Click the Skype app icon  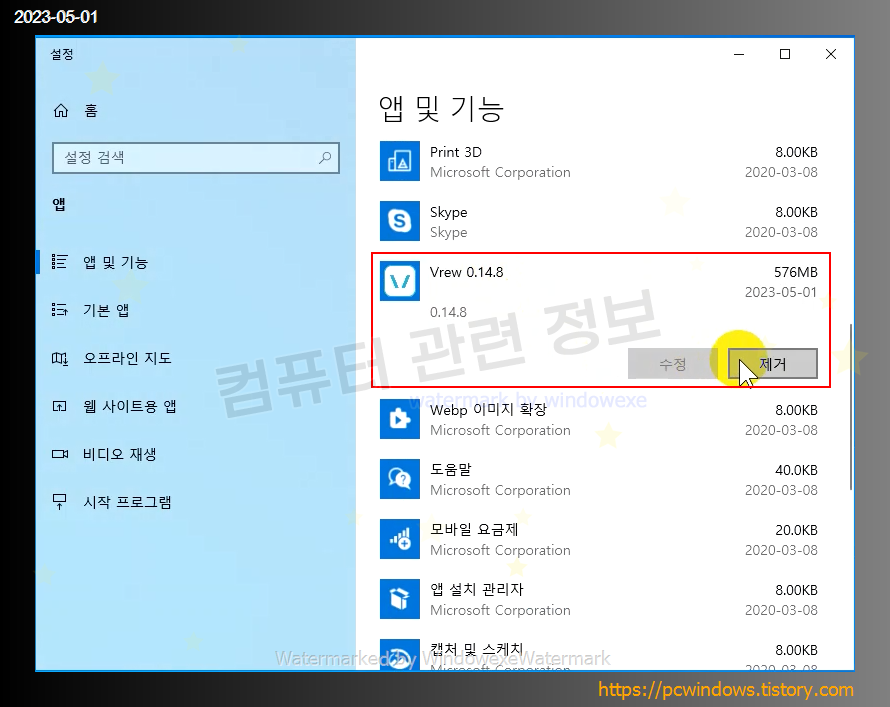pos(400,221)
